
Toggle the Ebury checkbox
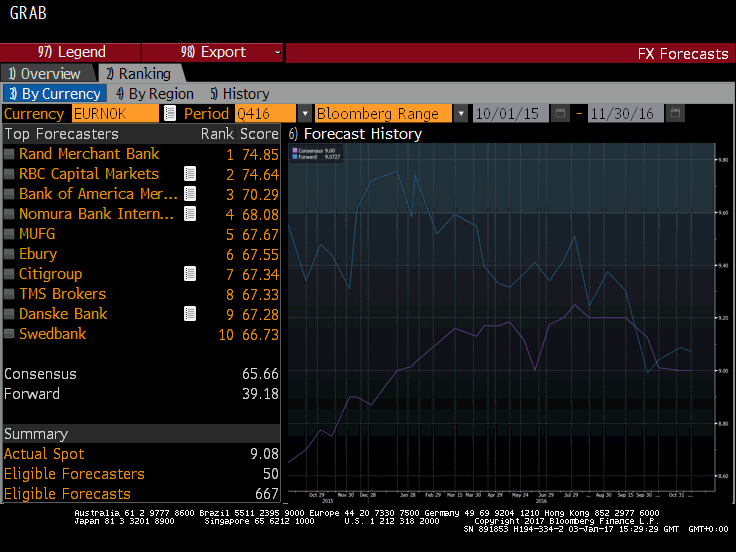(9, 254)
